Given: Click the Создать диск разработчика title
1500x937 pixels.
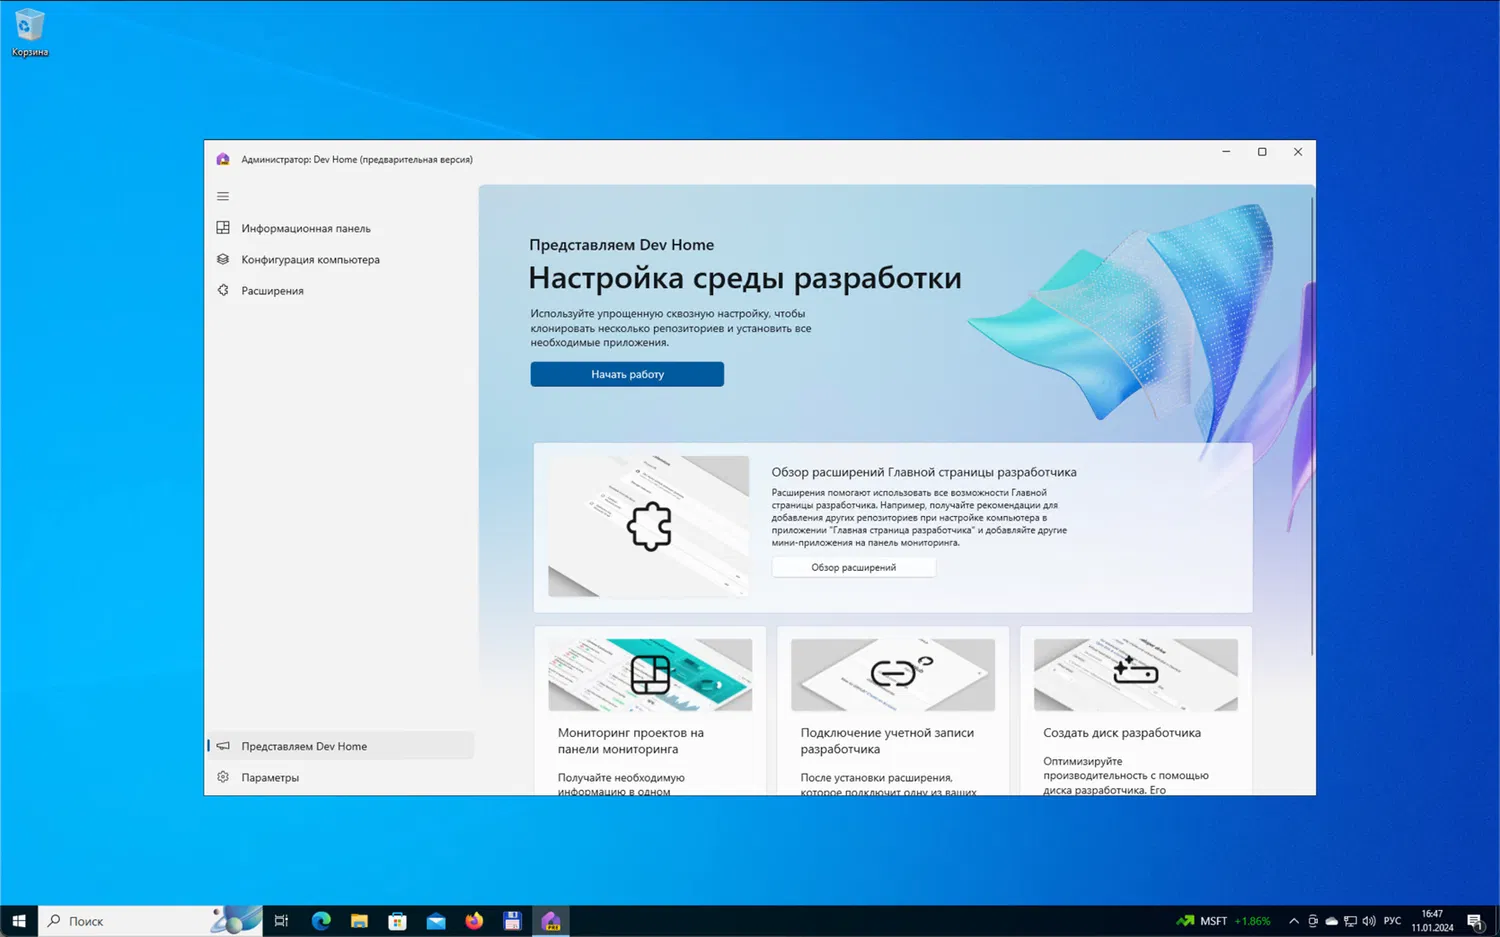Looking at the screenshot, I should click(x=1122, y=733).
